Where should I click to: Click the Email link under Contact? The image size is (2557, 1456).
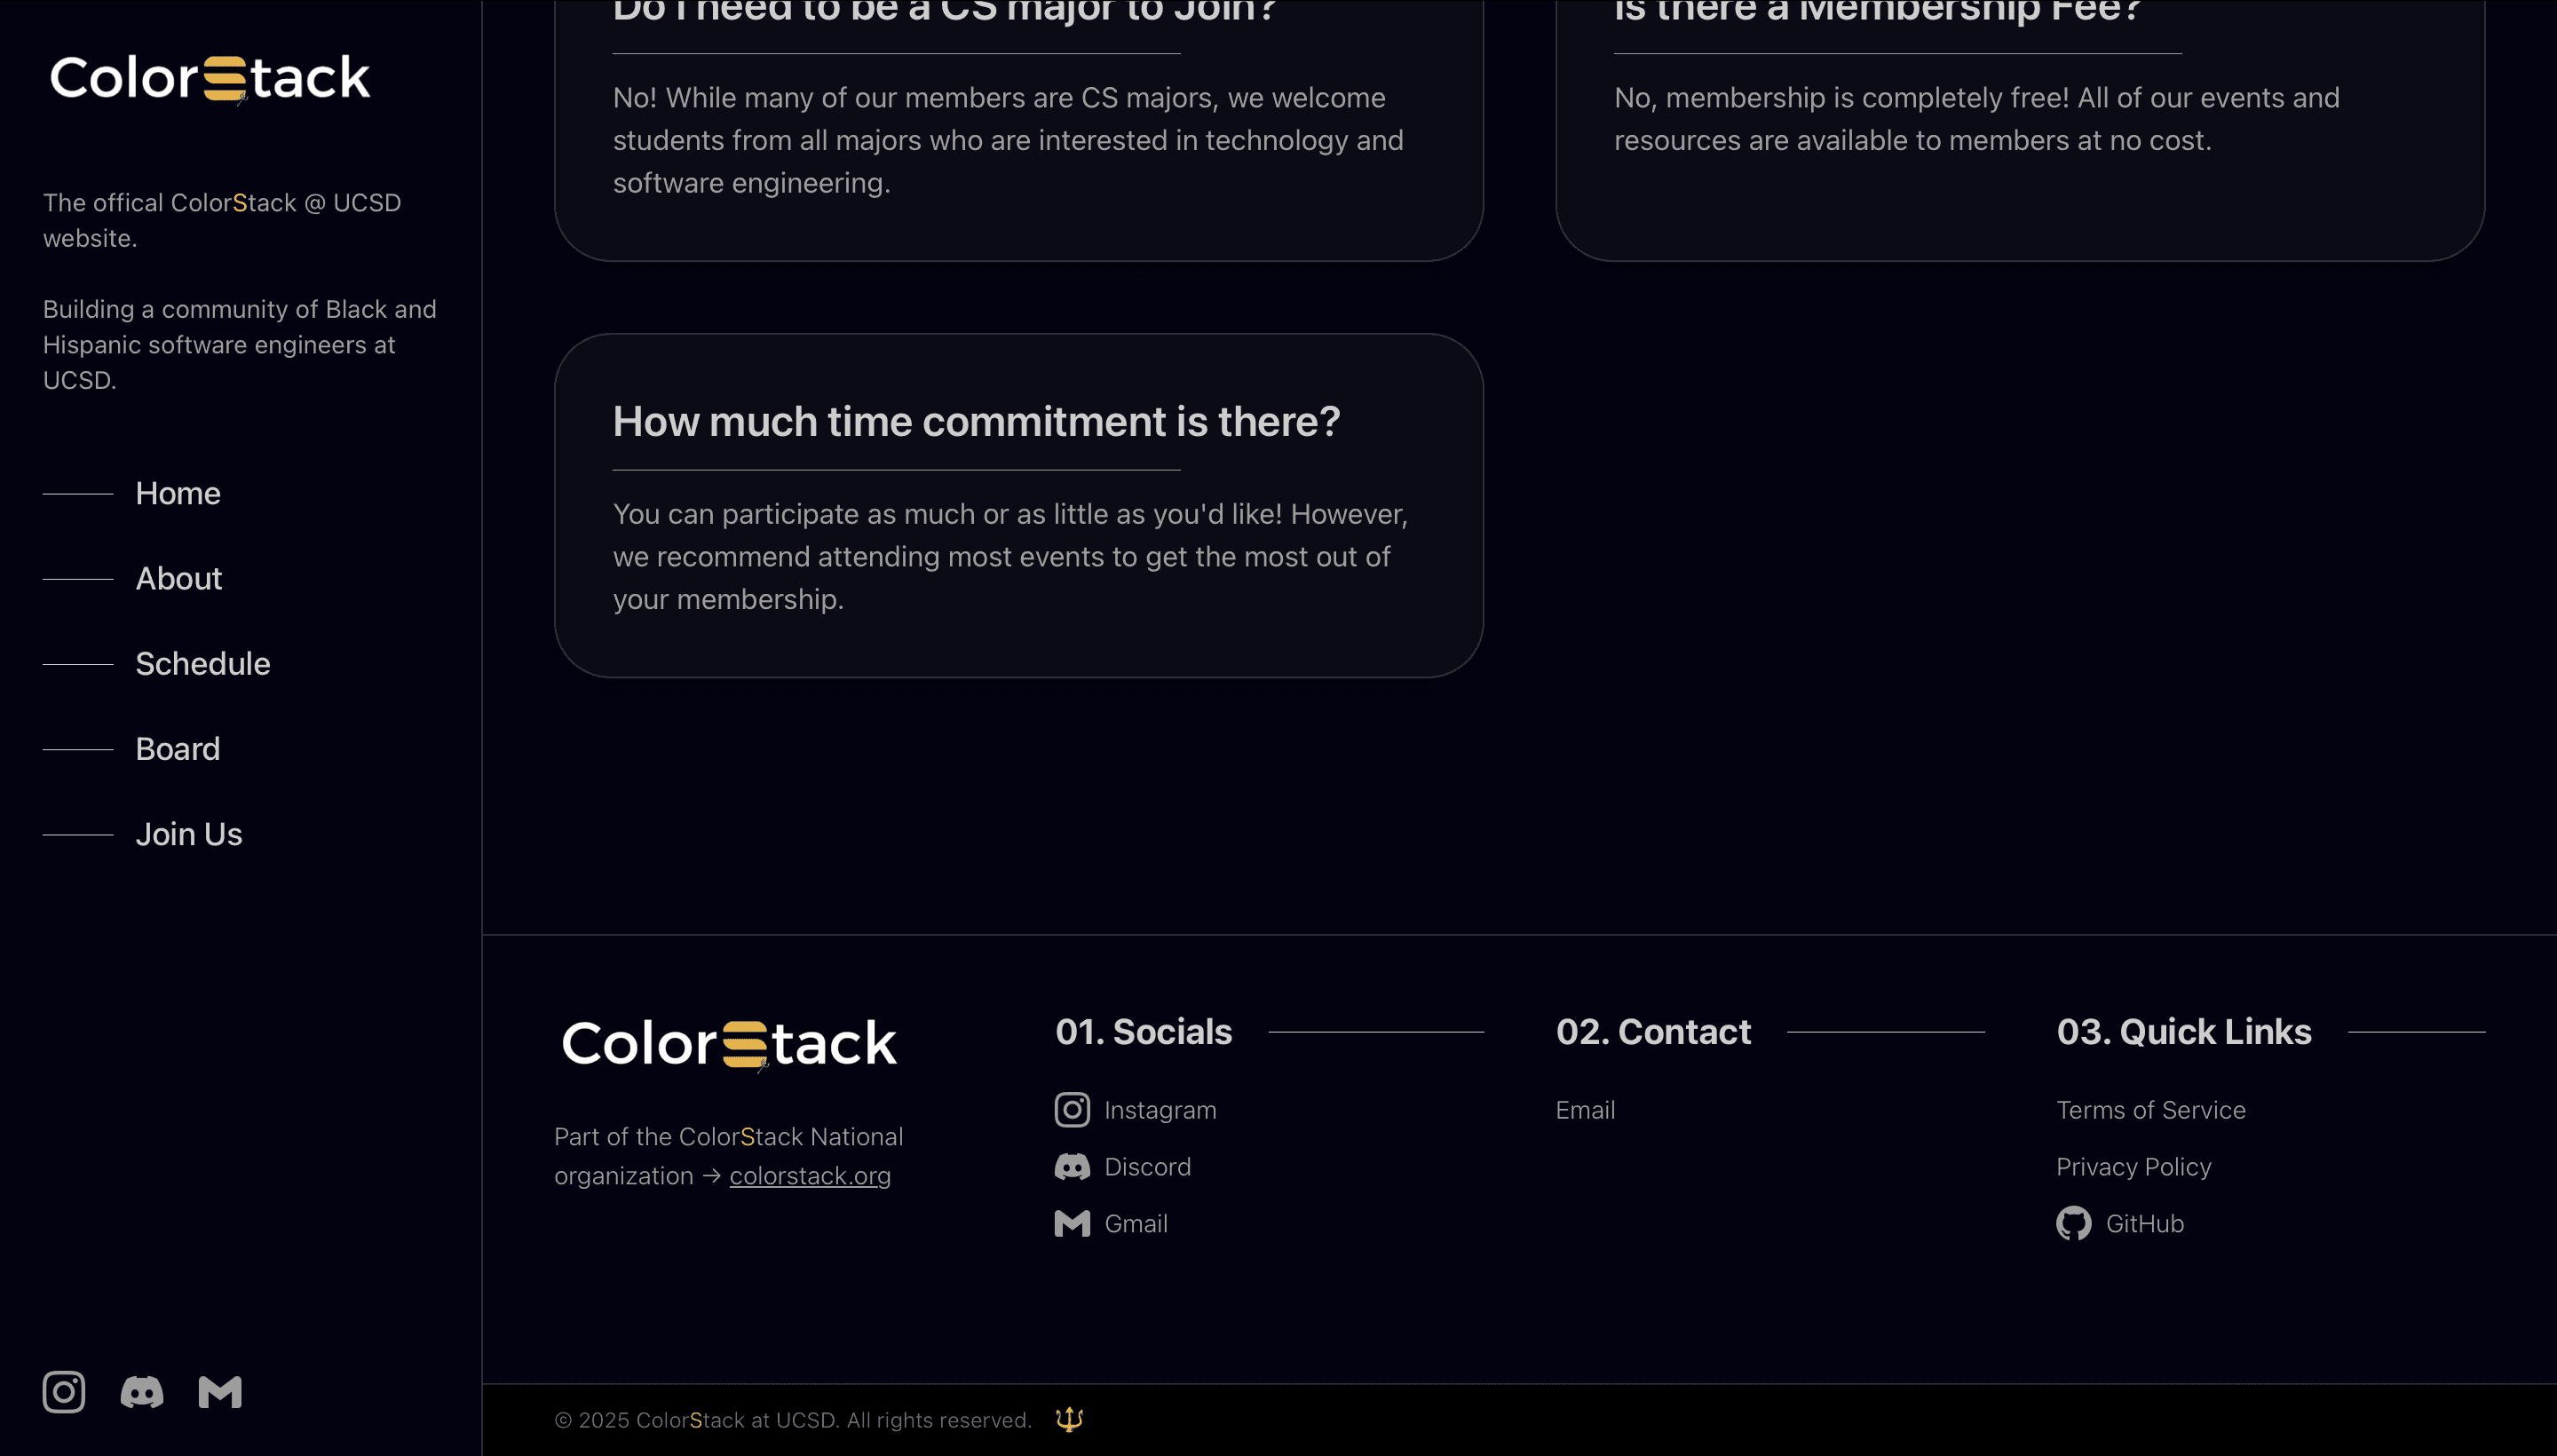(x=1585, y=1110)
